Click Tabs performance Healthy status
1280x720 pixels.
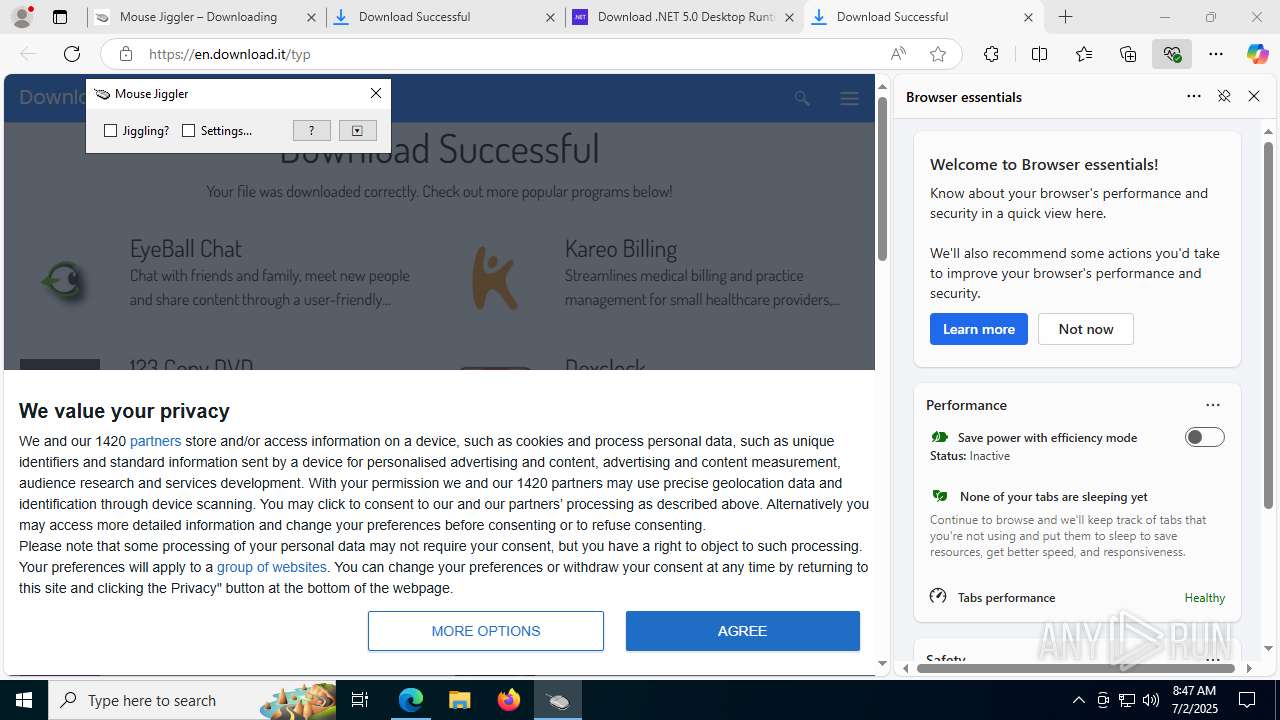pyautogui.click(x=1204, y=597)
